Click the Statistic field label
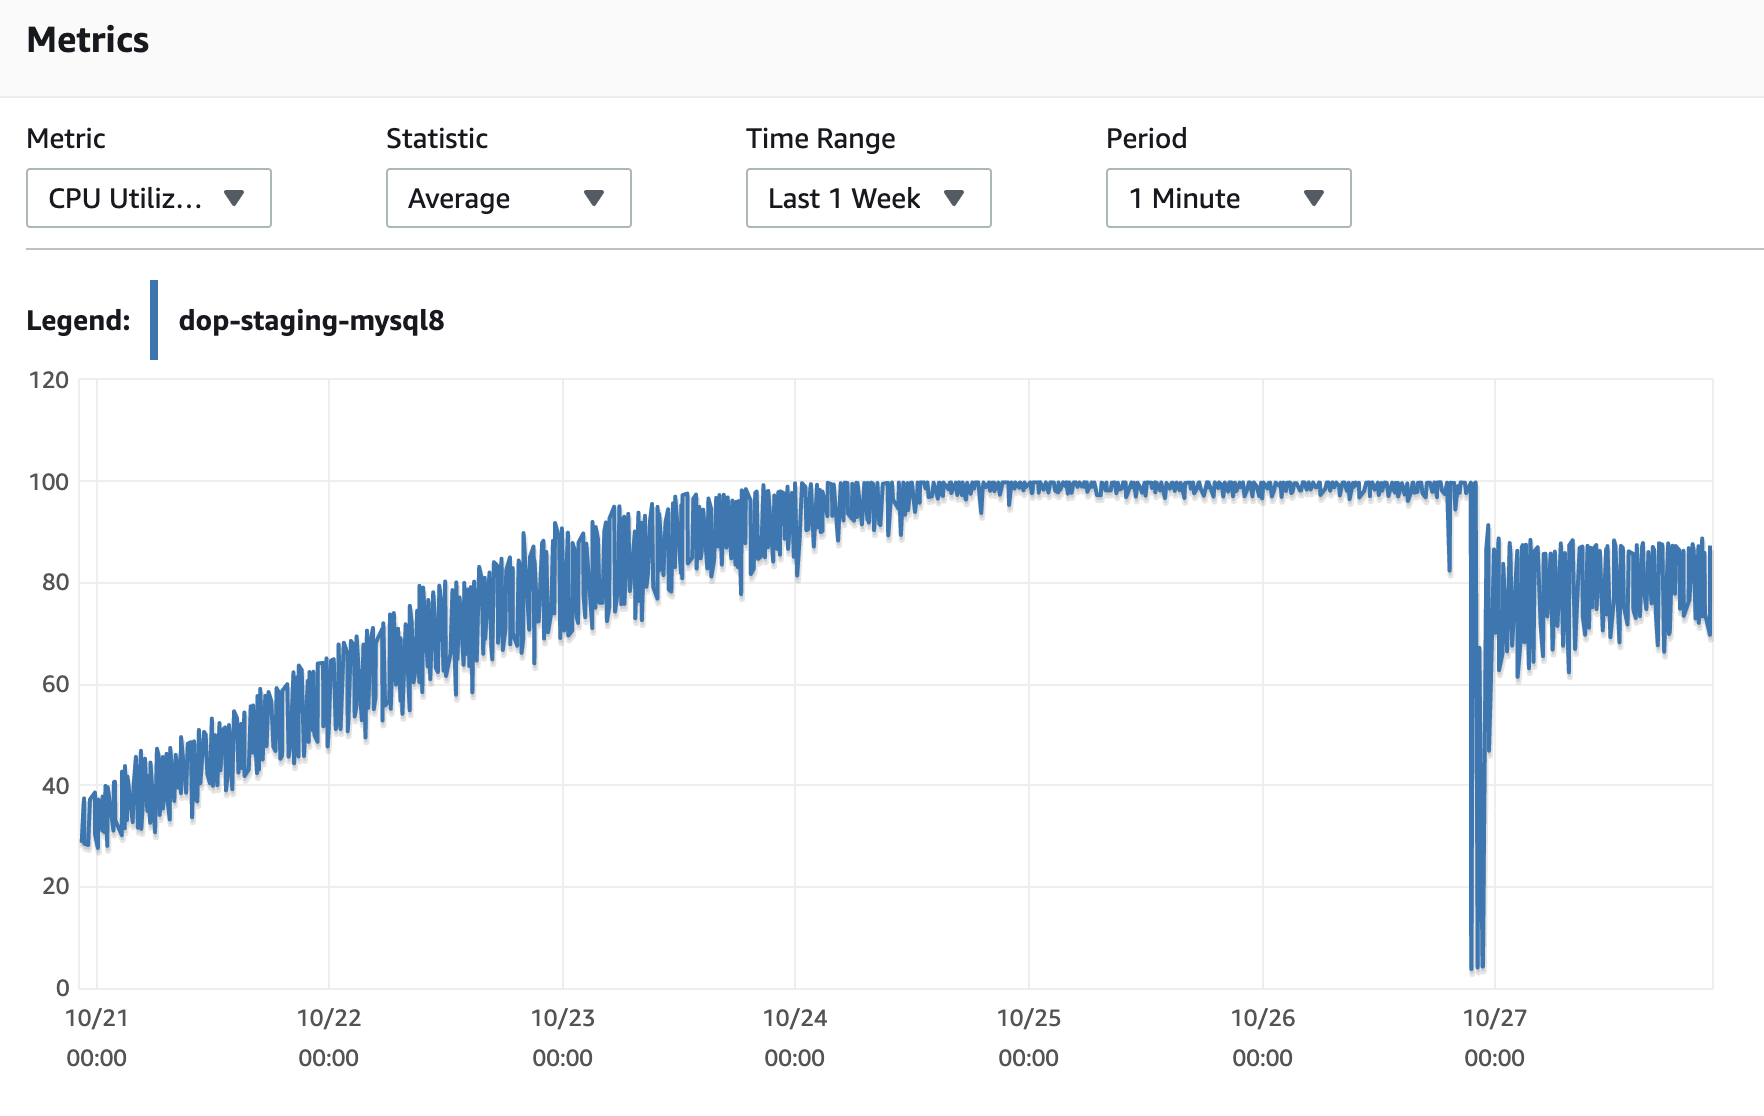This screenshot has height=1116, width=1764. (x=436, y=139)
